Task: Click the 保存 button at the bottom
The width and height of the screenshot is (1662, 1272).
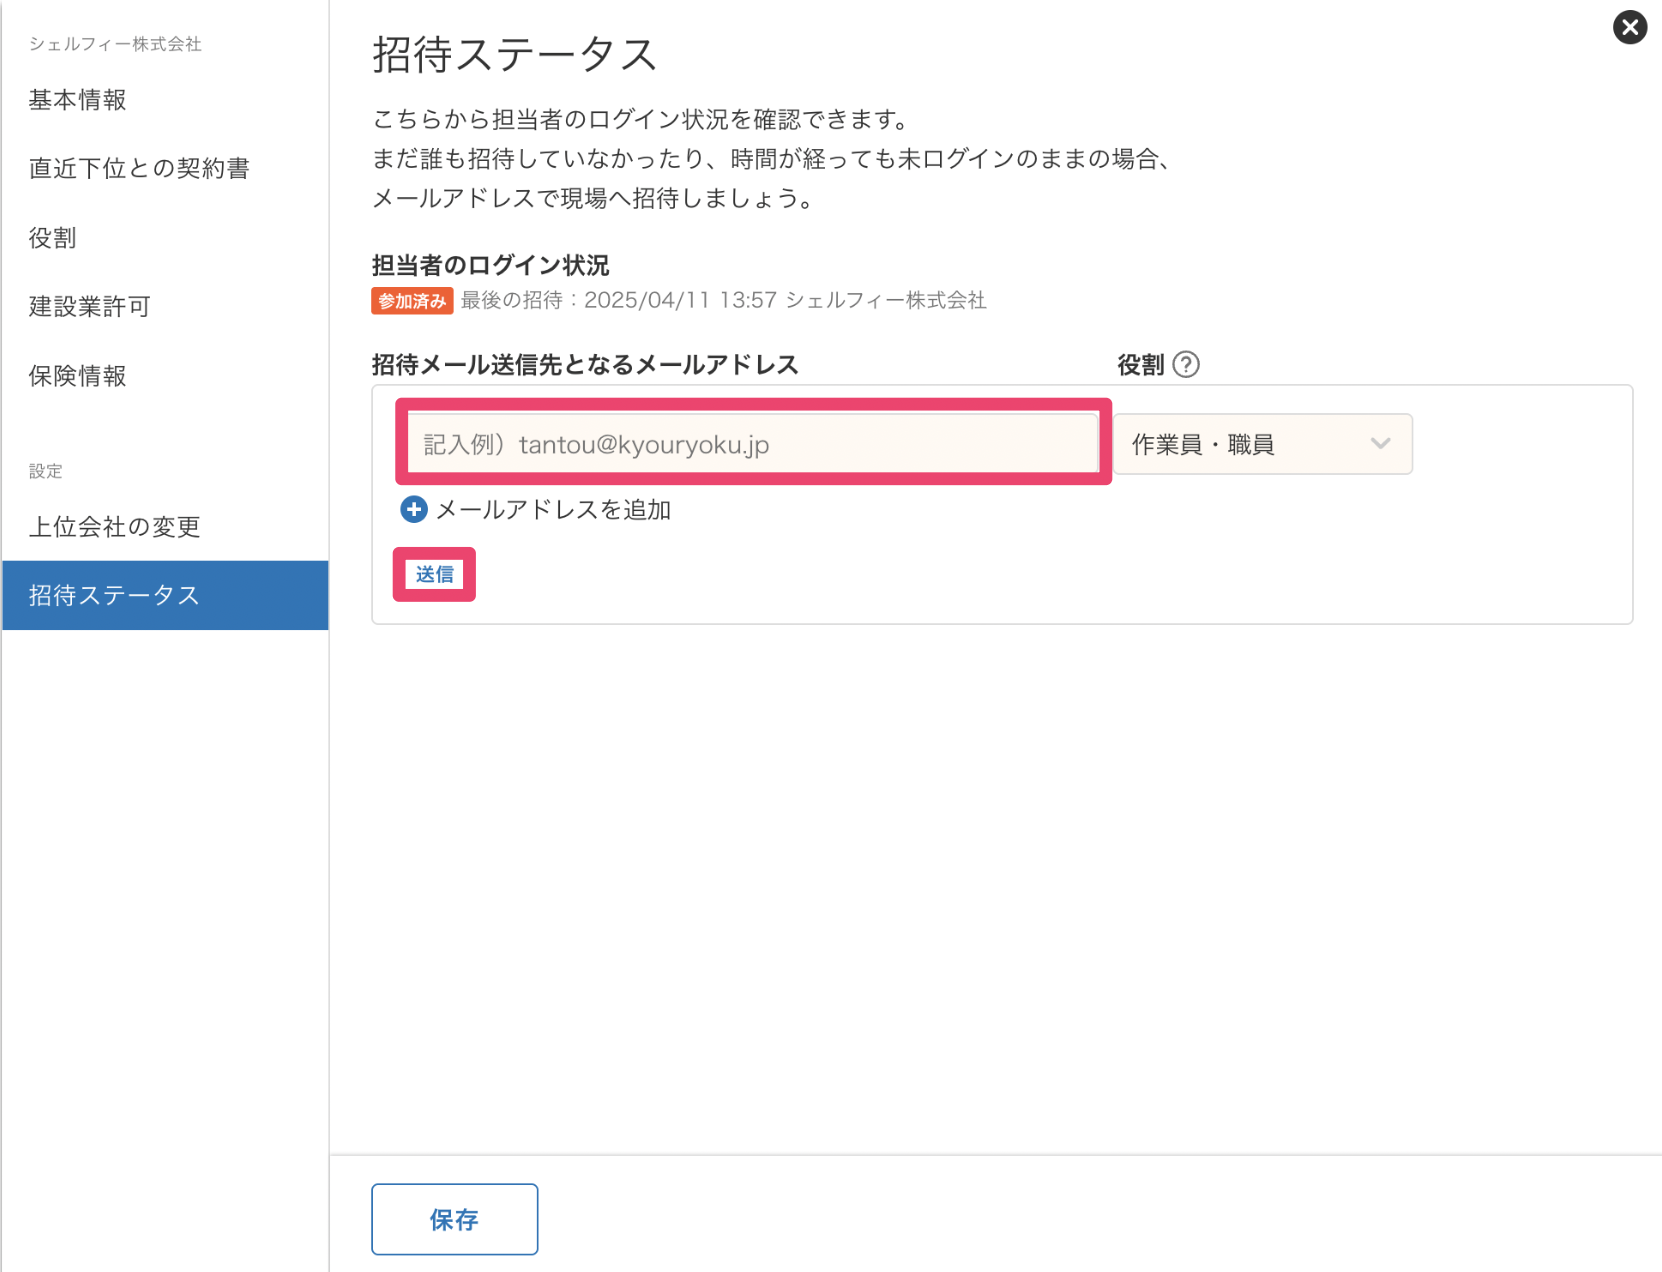Action: (454, 1219)
